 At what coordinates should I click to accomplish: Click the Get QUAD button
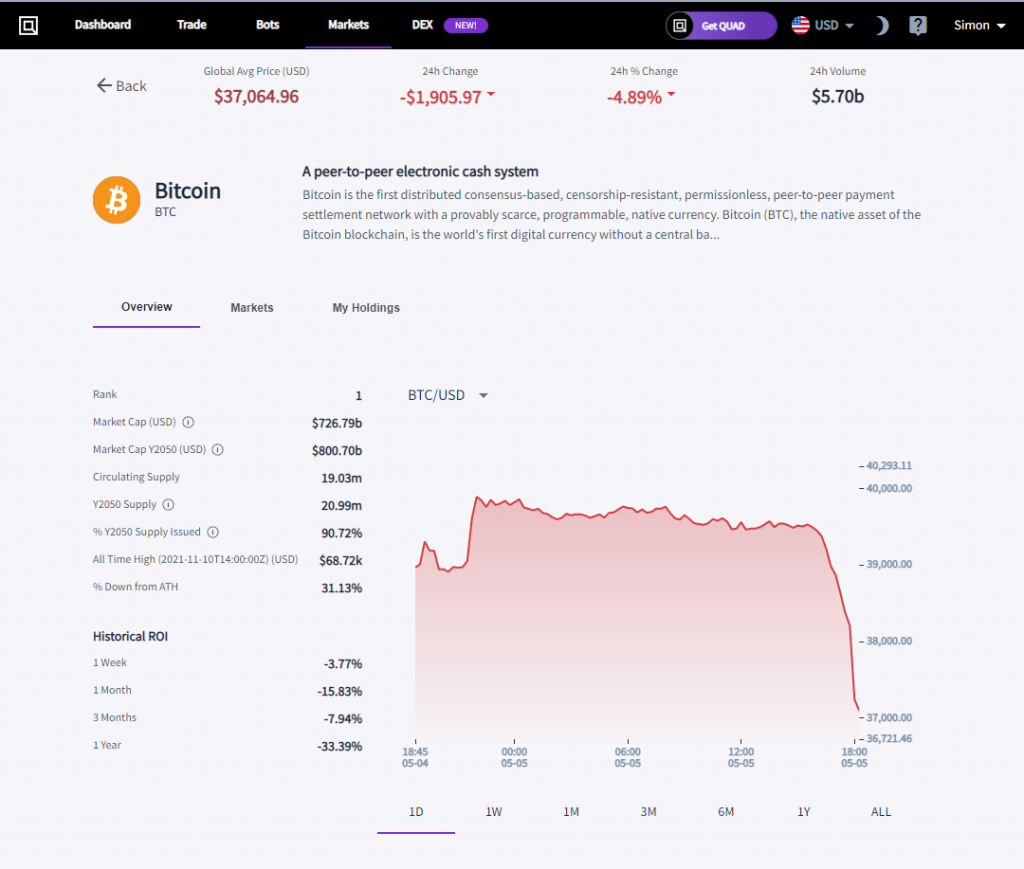tap(720, 25)
